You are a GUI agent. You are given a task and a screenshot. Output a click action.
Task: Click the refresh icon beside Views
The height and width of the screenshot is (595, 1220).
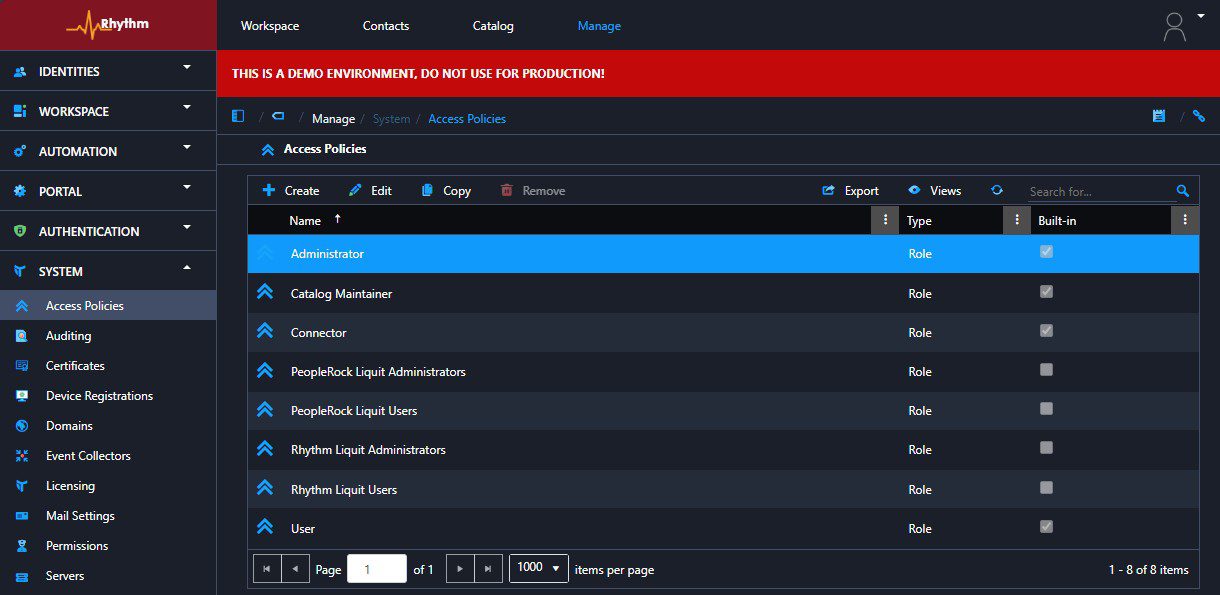click(x=996, y=190)
